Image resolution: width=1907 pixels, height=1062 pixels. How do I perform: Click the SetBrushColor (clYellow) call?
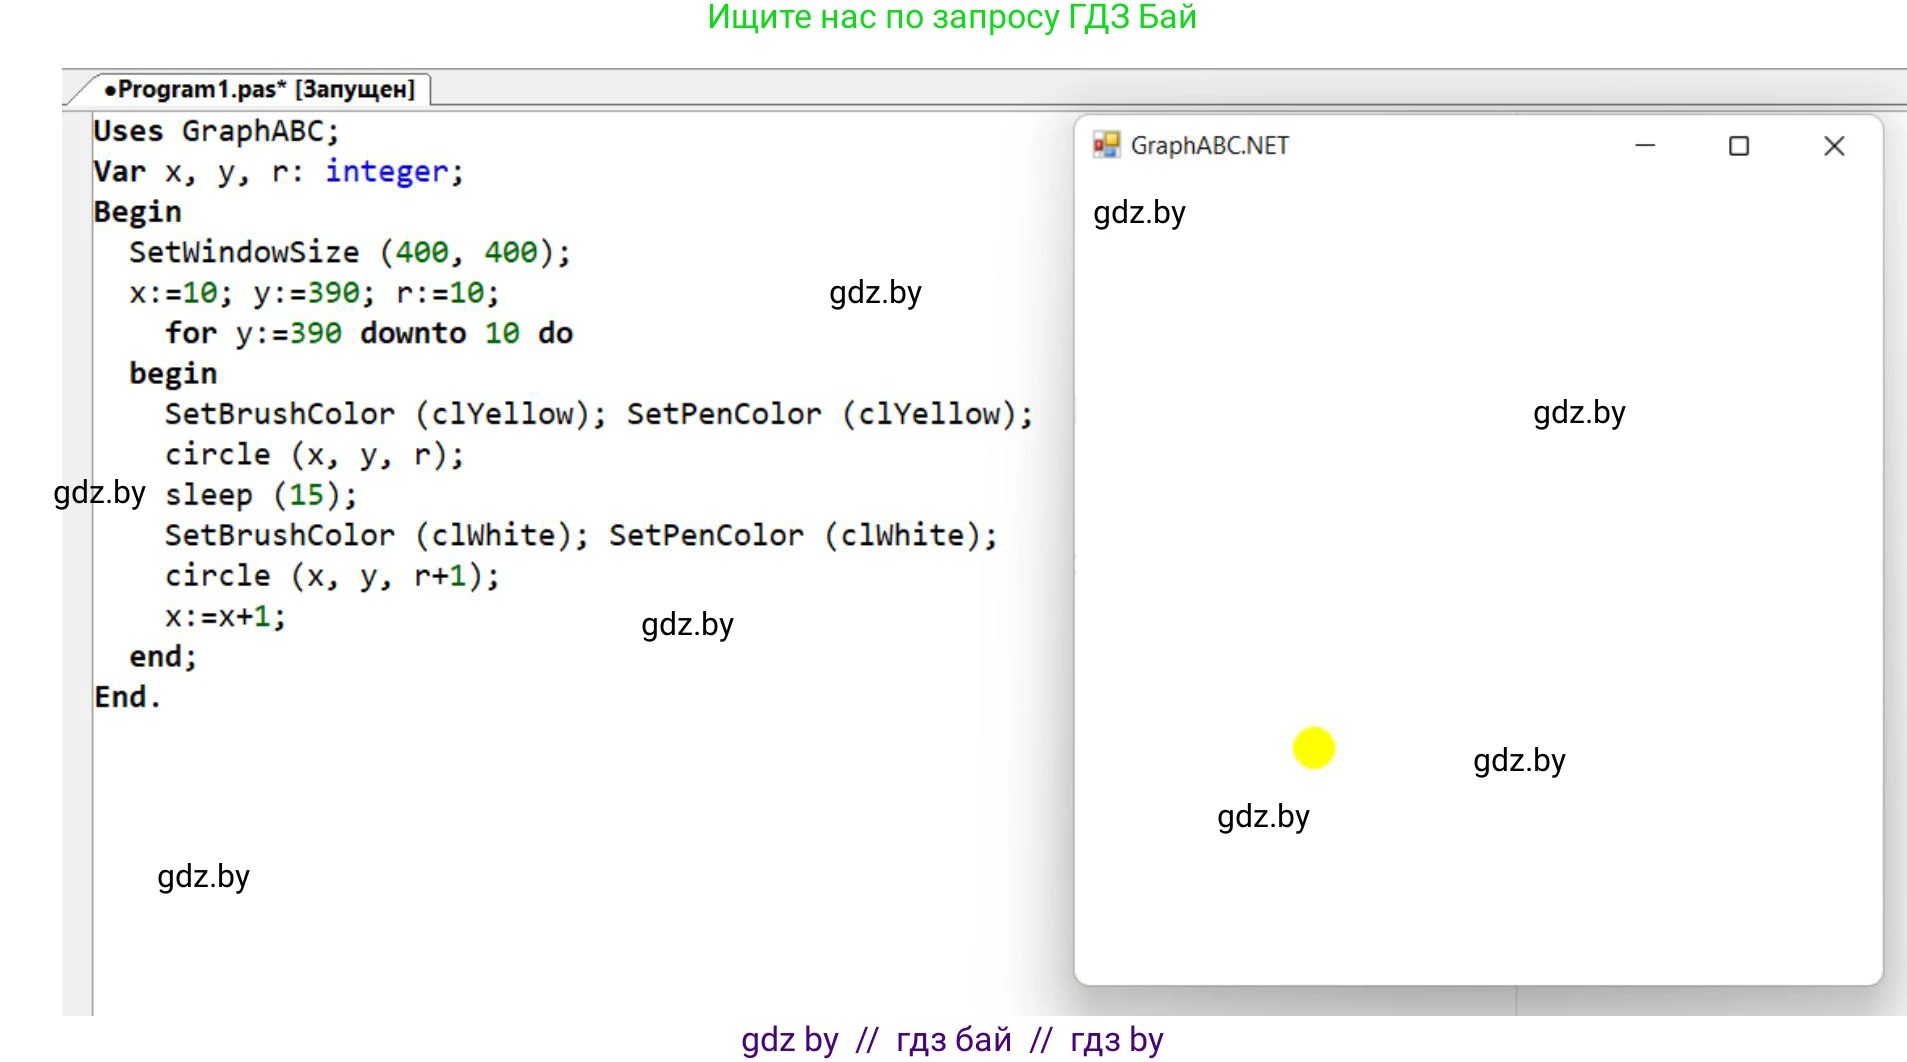click(x=385, y=414)
